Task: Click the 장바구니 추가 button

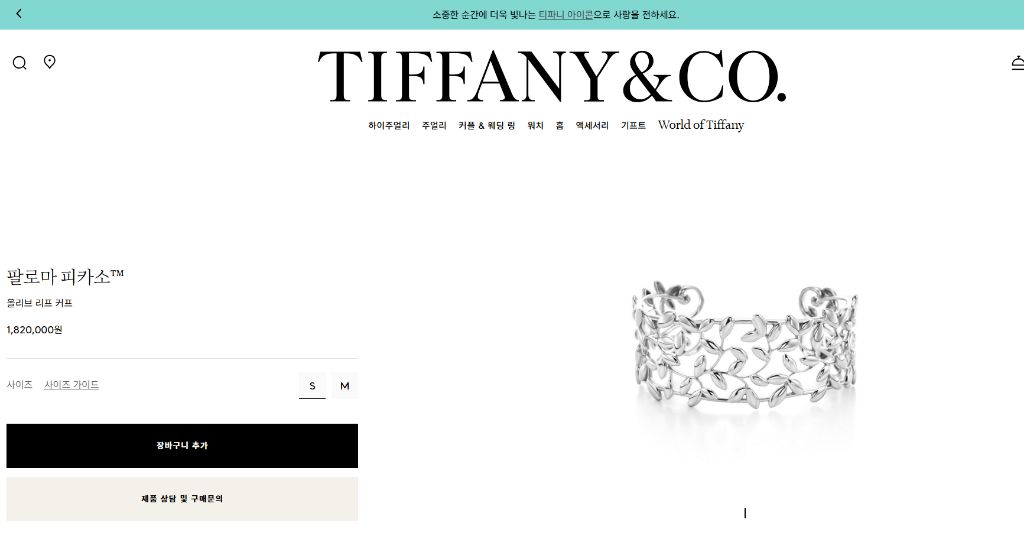Action: click(x=182, y=446)
